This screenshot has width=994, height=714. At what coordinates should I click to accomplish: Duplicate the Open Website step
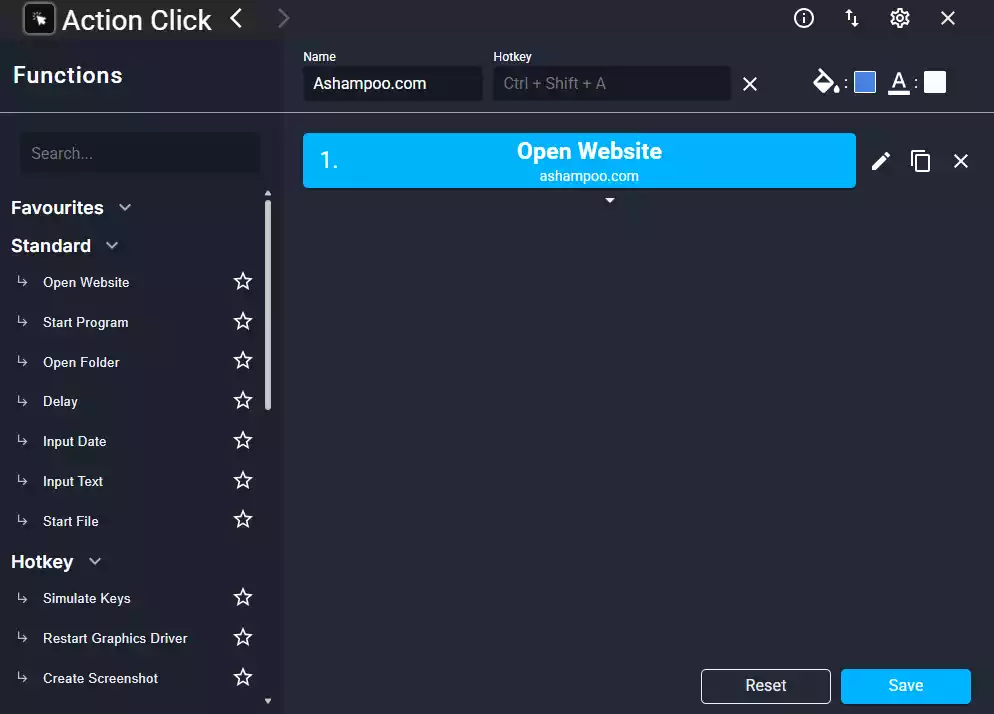point(920,161)
